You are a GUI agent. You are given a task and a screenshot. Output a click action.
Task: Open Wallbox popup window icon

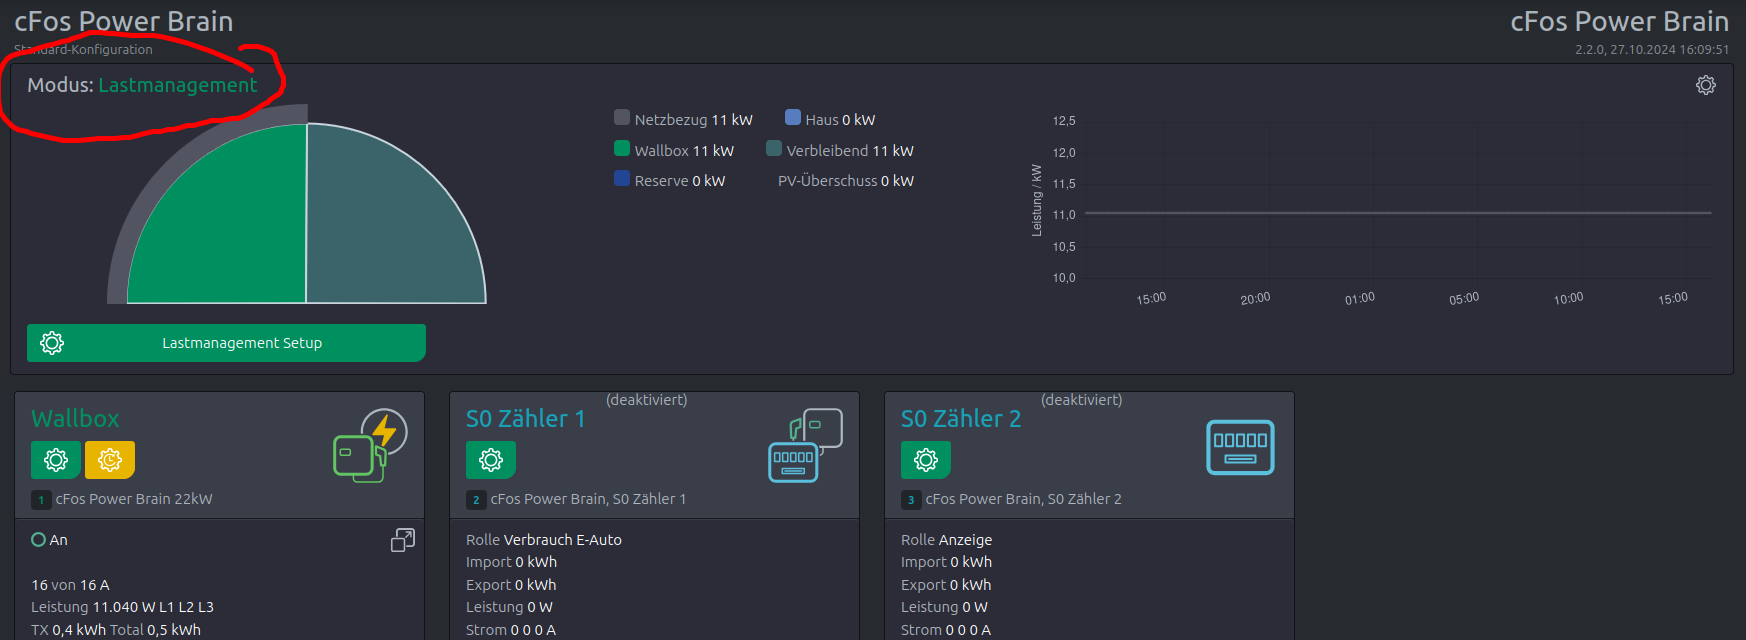pyautogui.click(x=403, y=540)
